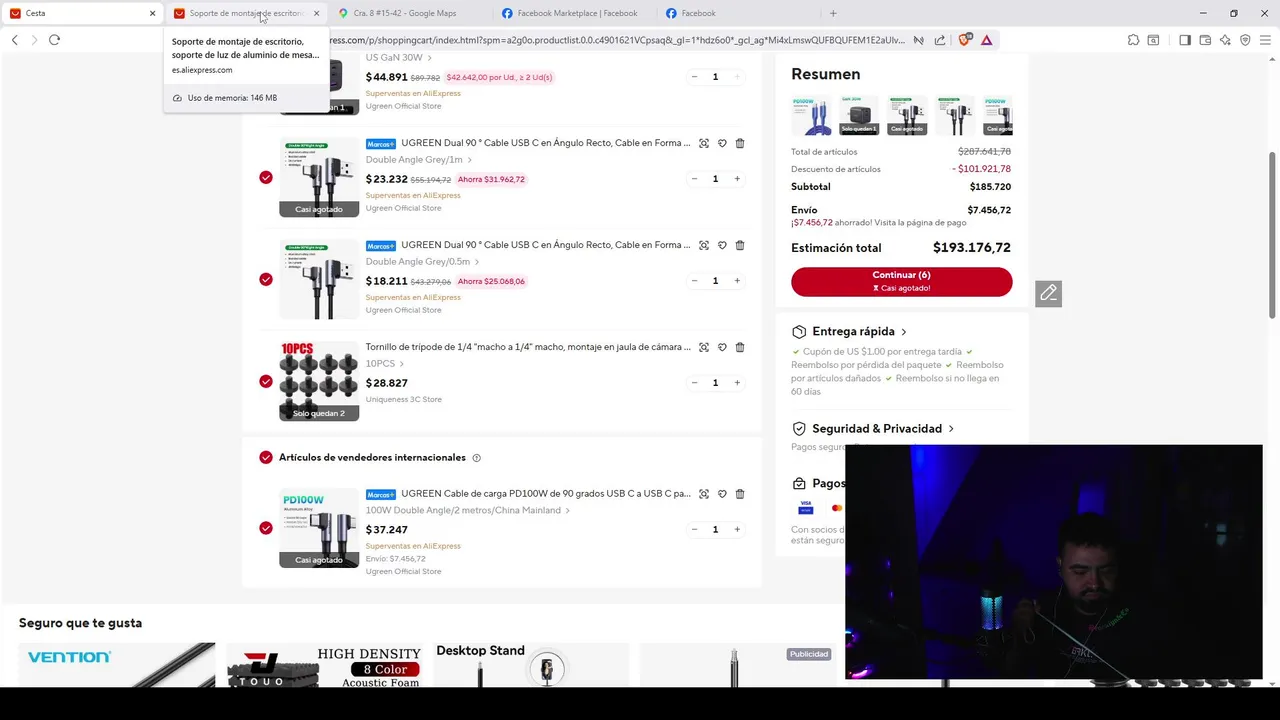This screenshot has width=1280, height=720.
Task: Toggle the browser sidebar panel icon
Action: pyautogui.click(x=1185, y=40)
